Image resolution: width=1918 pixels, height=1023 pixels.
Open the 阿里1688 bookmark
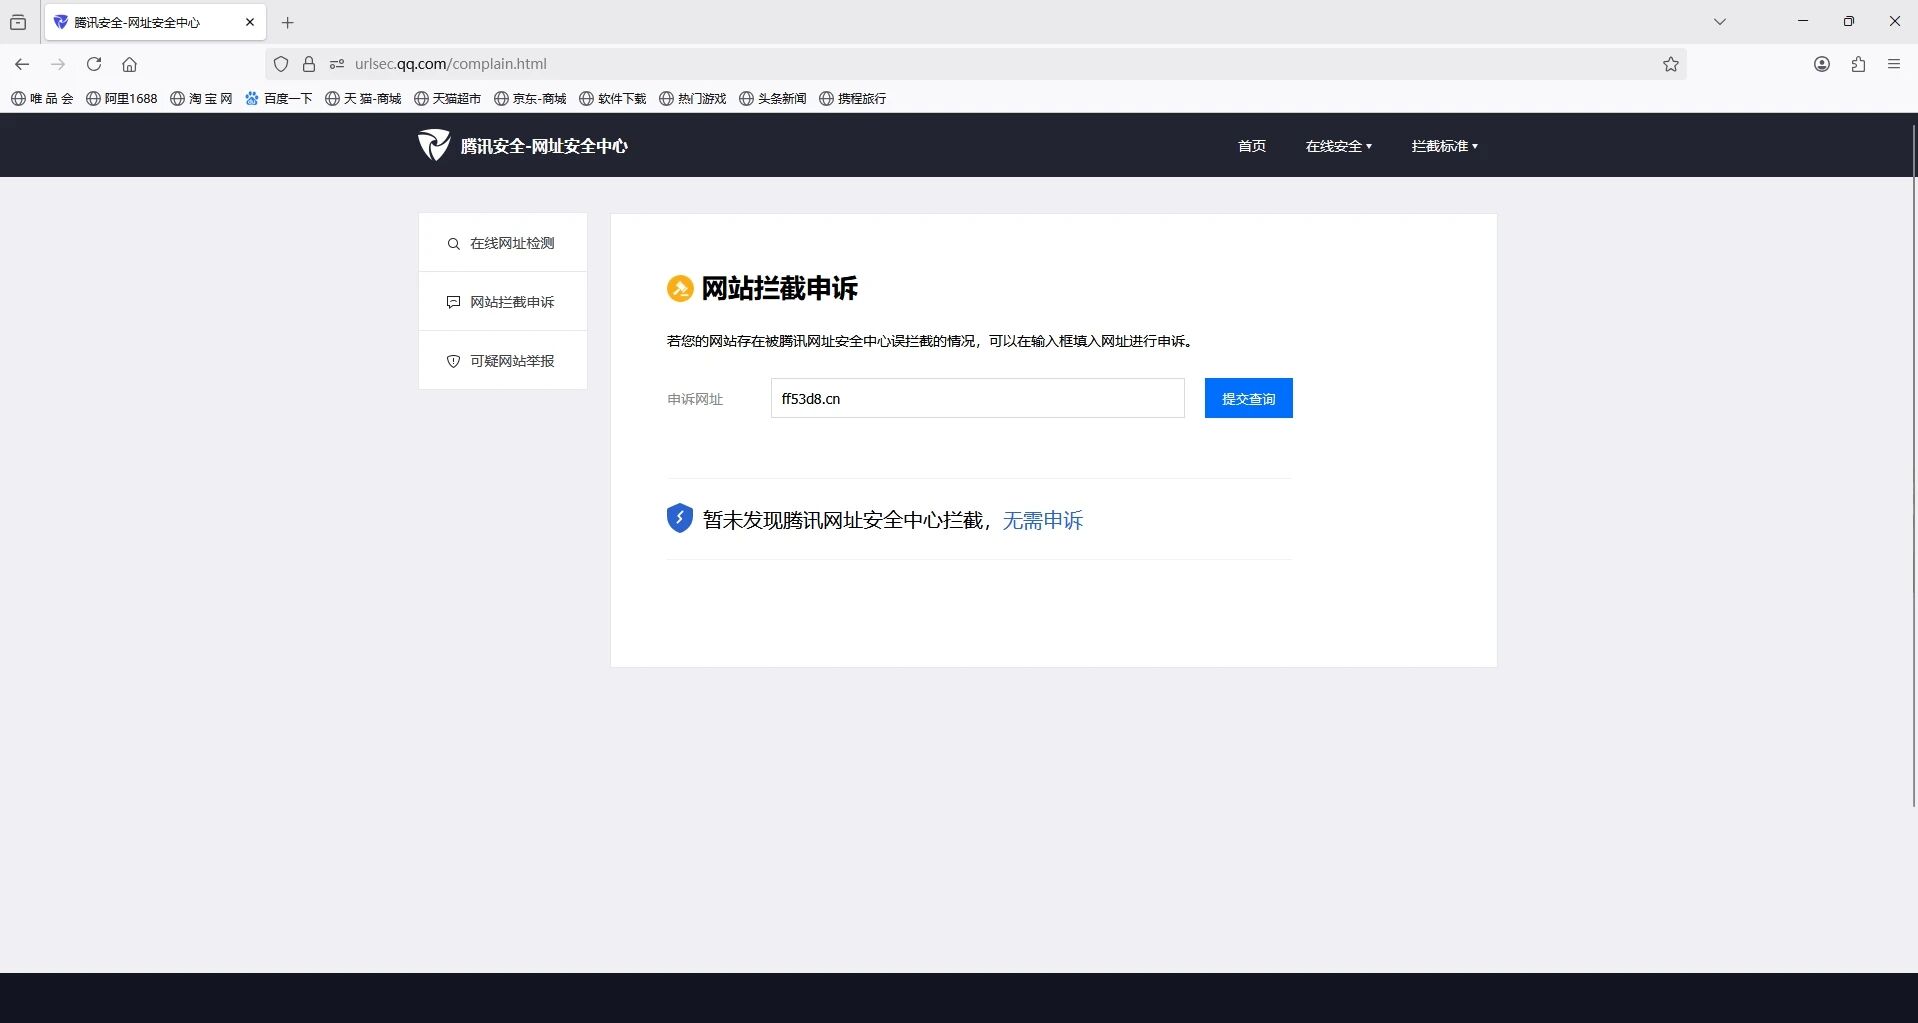coord(122,98)
